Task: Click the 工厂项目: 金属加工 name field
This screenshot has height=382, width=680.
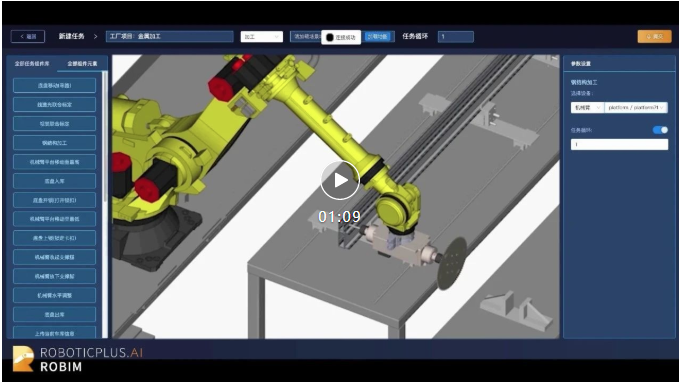Action: click(170, 36)
